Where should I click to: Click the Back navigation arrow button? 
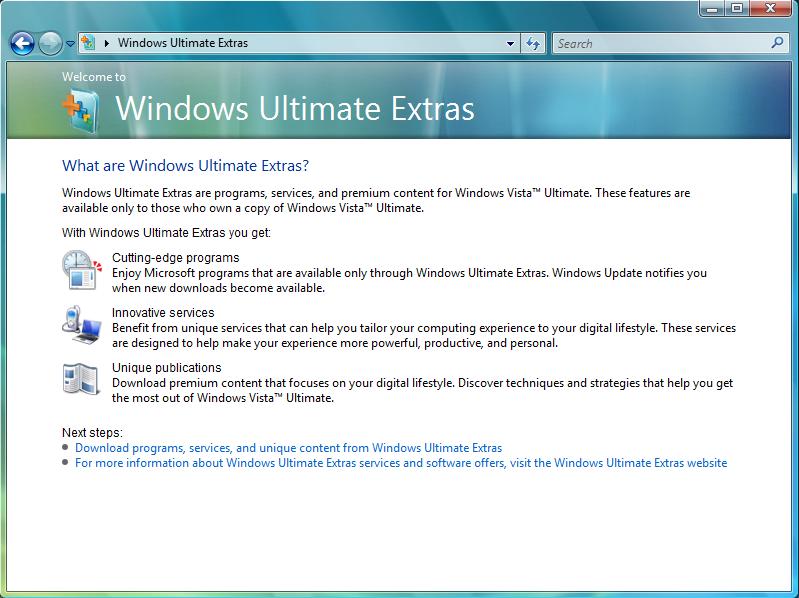[x=22, y=43]
